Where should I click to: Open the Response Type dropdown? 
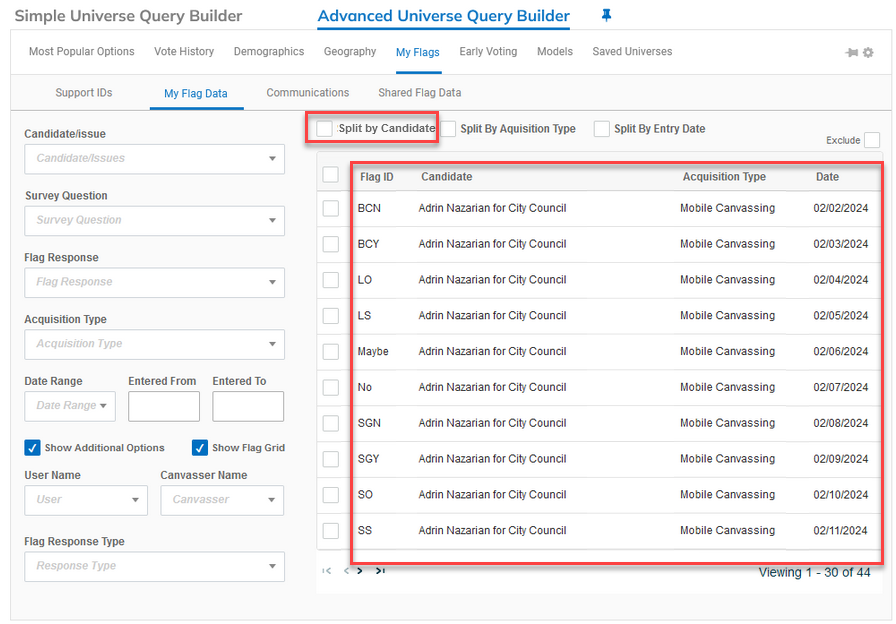click(x=154, y=566)
